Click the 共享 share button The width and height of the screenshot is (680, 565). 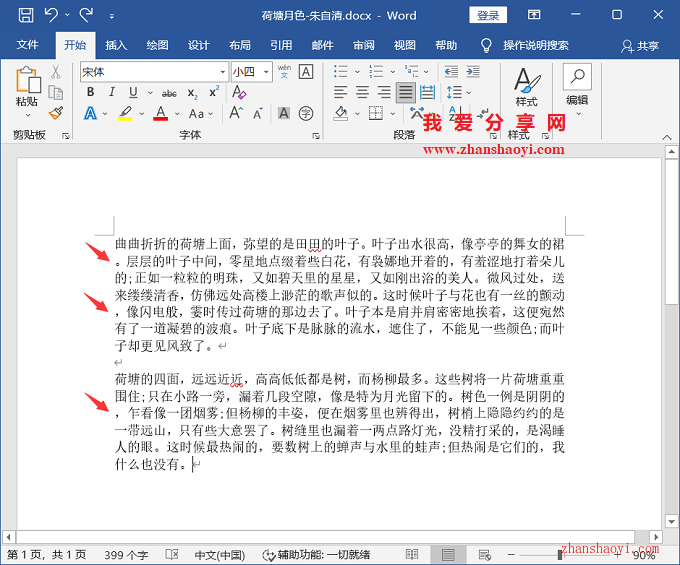tap(640, 46)
